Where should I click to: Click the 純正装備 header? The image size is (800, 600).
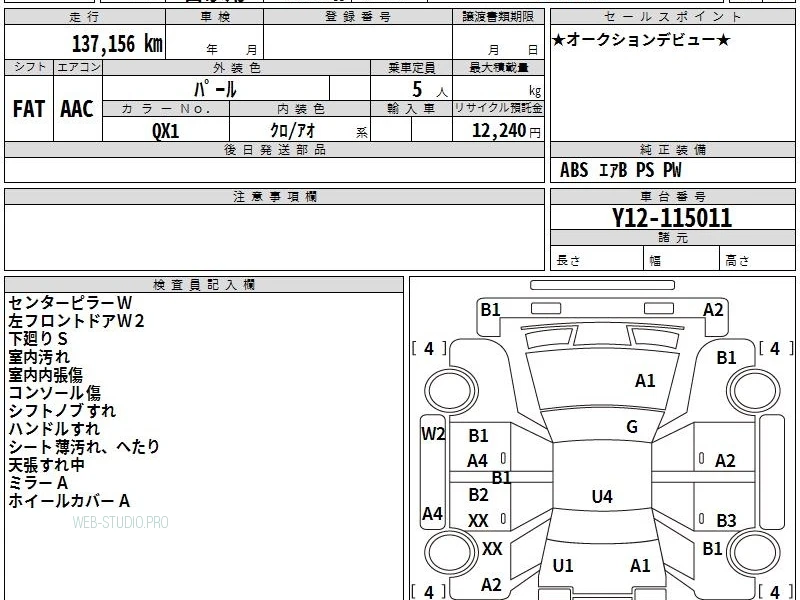[672, 149]
